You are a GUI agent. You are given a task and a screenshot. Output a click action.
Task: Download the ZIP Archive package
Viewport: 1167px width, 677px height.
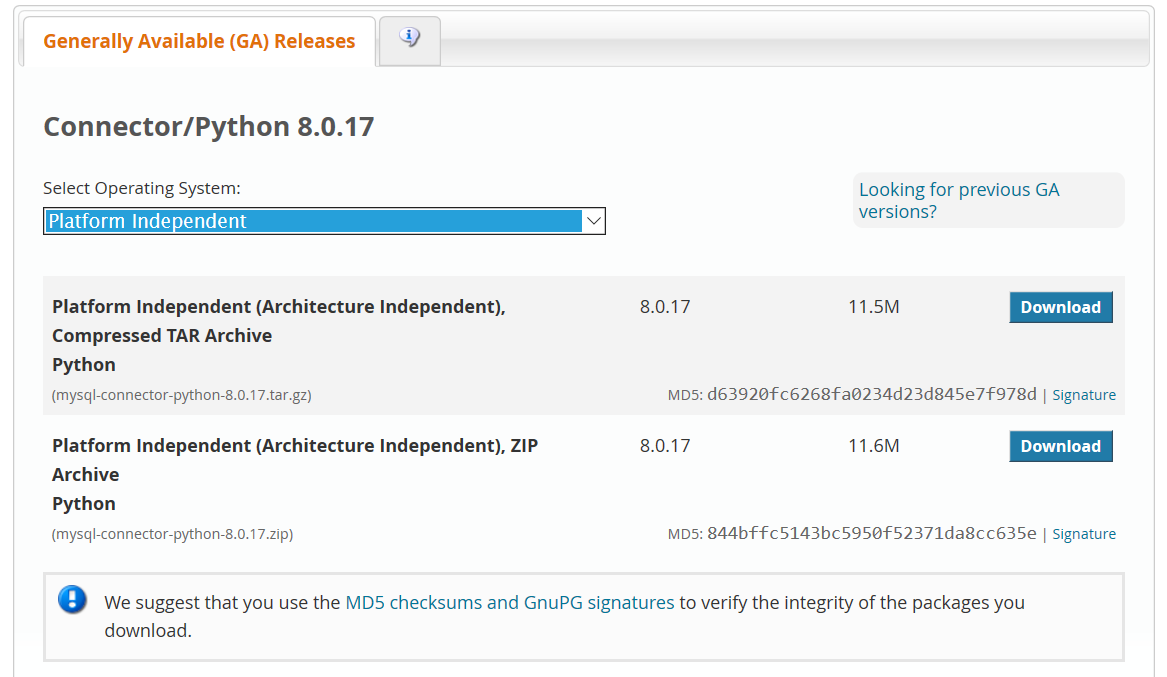pos(1061,446)
